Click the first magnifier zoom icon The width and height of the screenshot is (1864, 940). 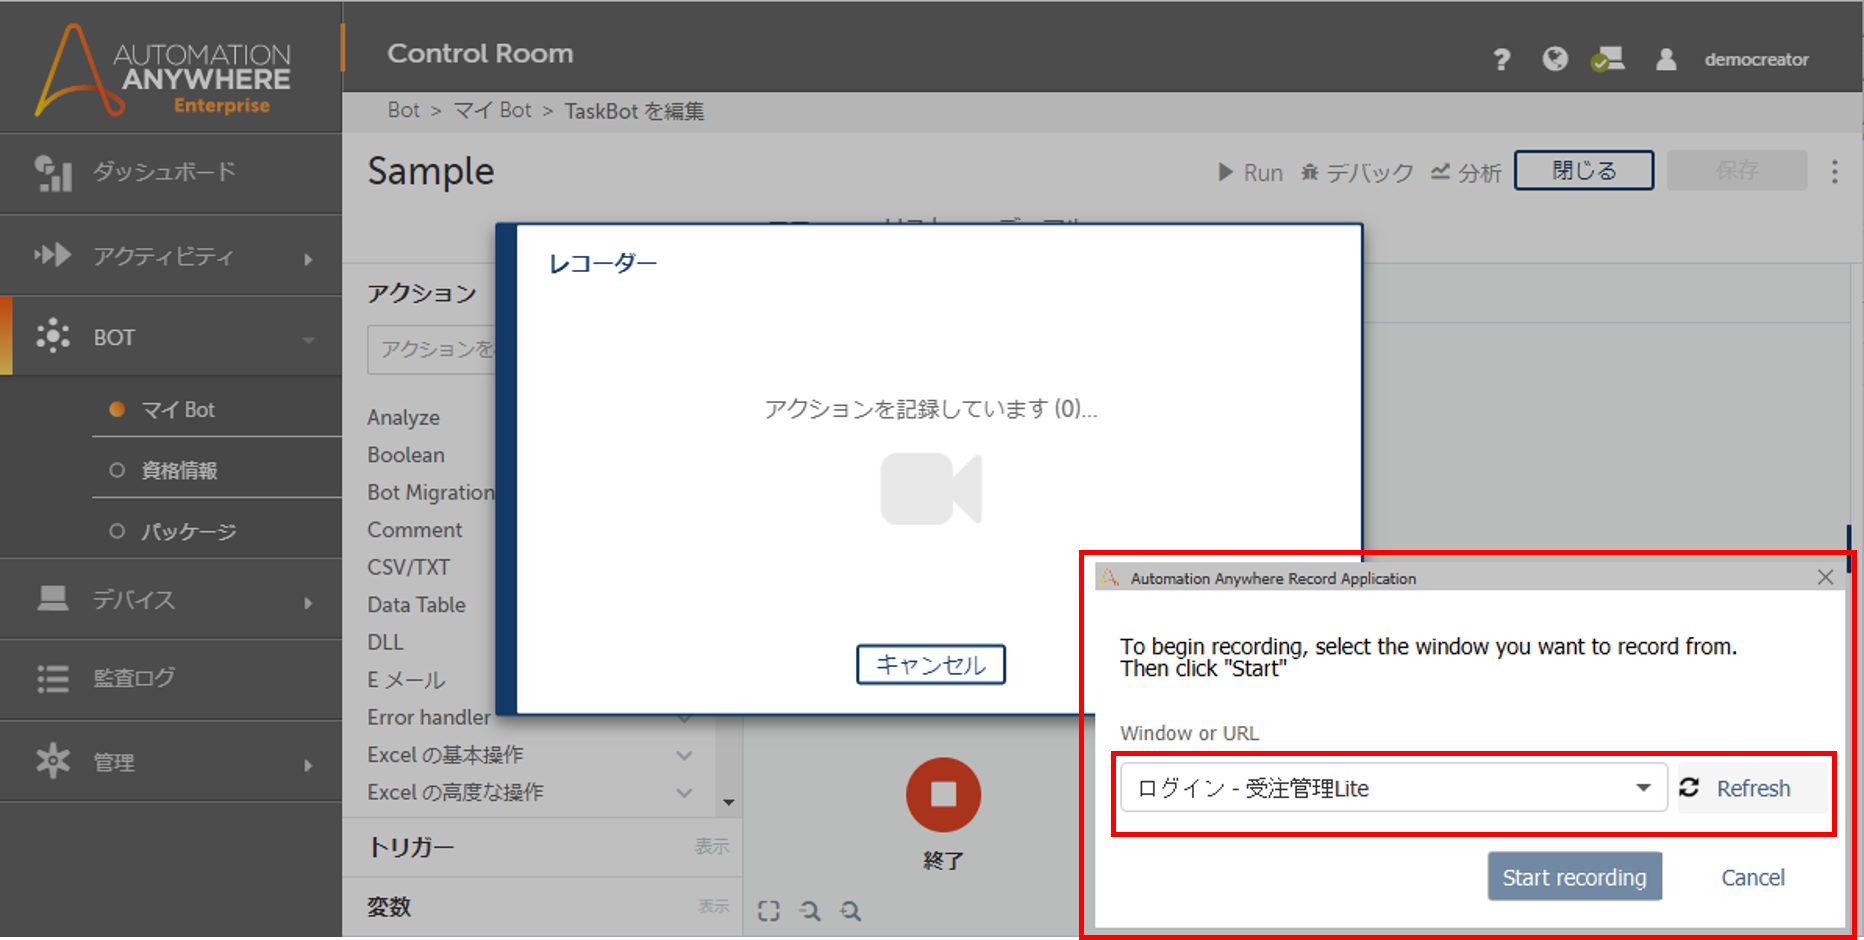pos(810,911)
